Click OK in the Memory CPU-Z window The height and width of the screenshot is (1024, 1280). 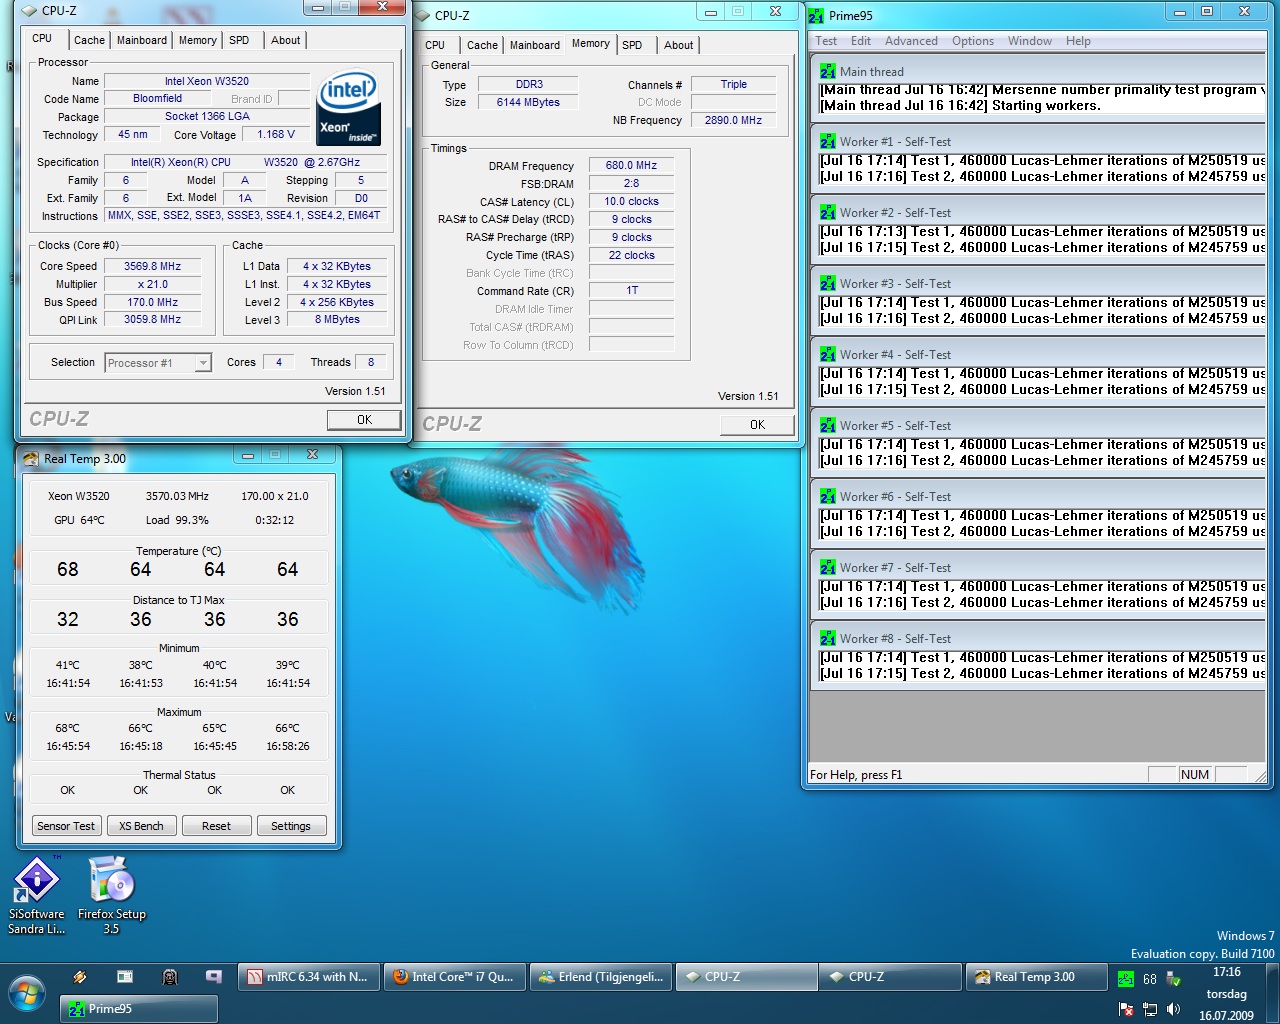click(757, 425)
